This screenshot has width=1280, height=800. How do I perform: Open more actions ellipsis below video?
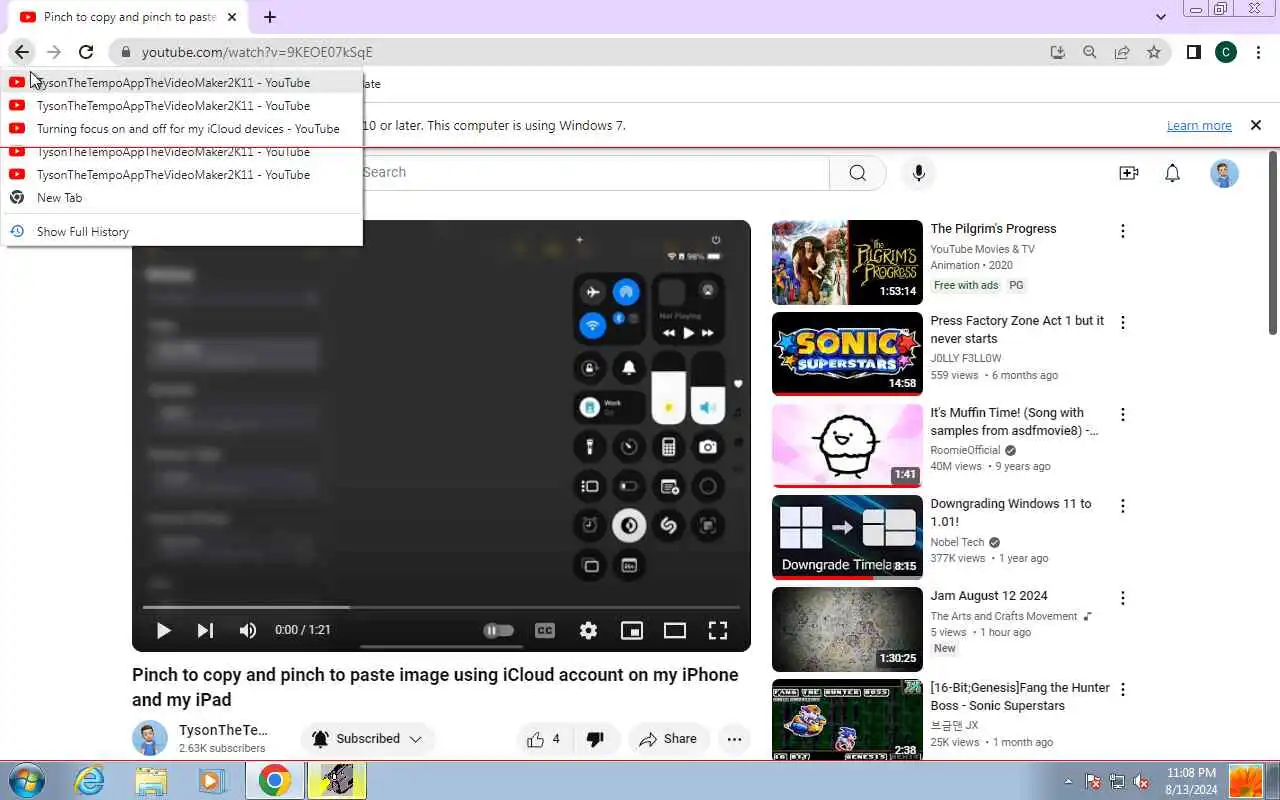pyautogui.click(x=734, y=739)
